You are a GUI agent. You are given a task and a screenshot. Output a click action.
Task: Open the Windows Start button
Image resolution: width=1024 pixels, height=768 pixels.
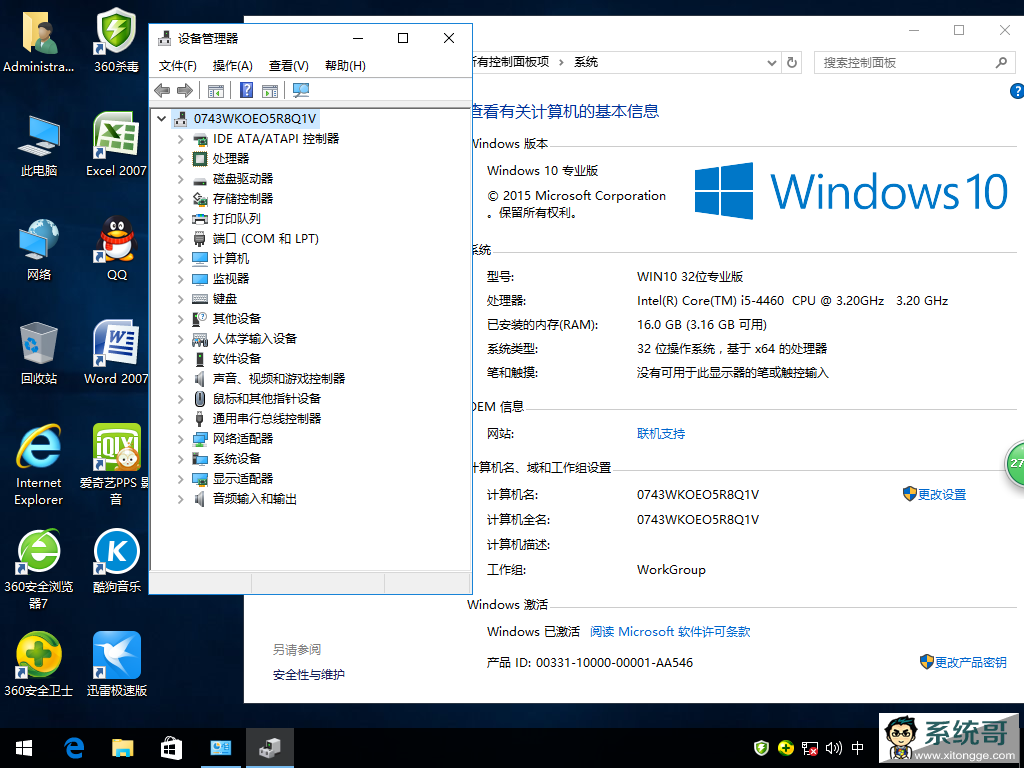coord(24,748)
